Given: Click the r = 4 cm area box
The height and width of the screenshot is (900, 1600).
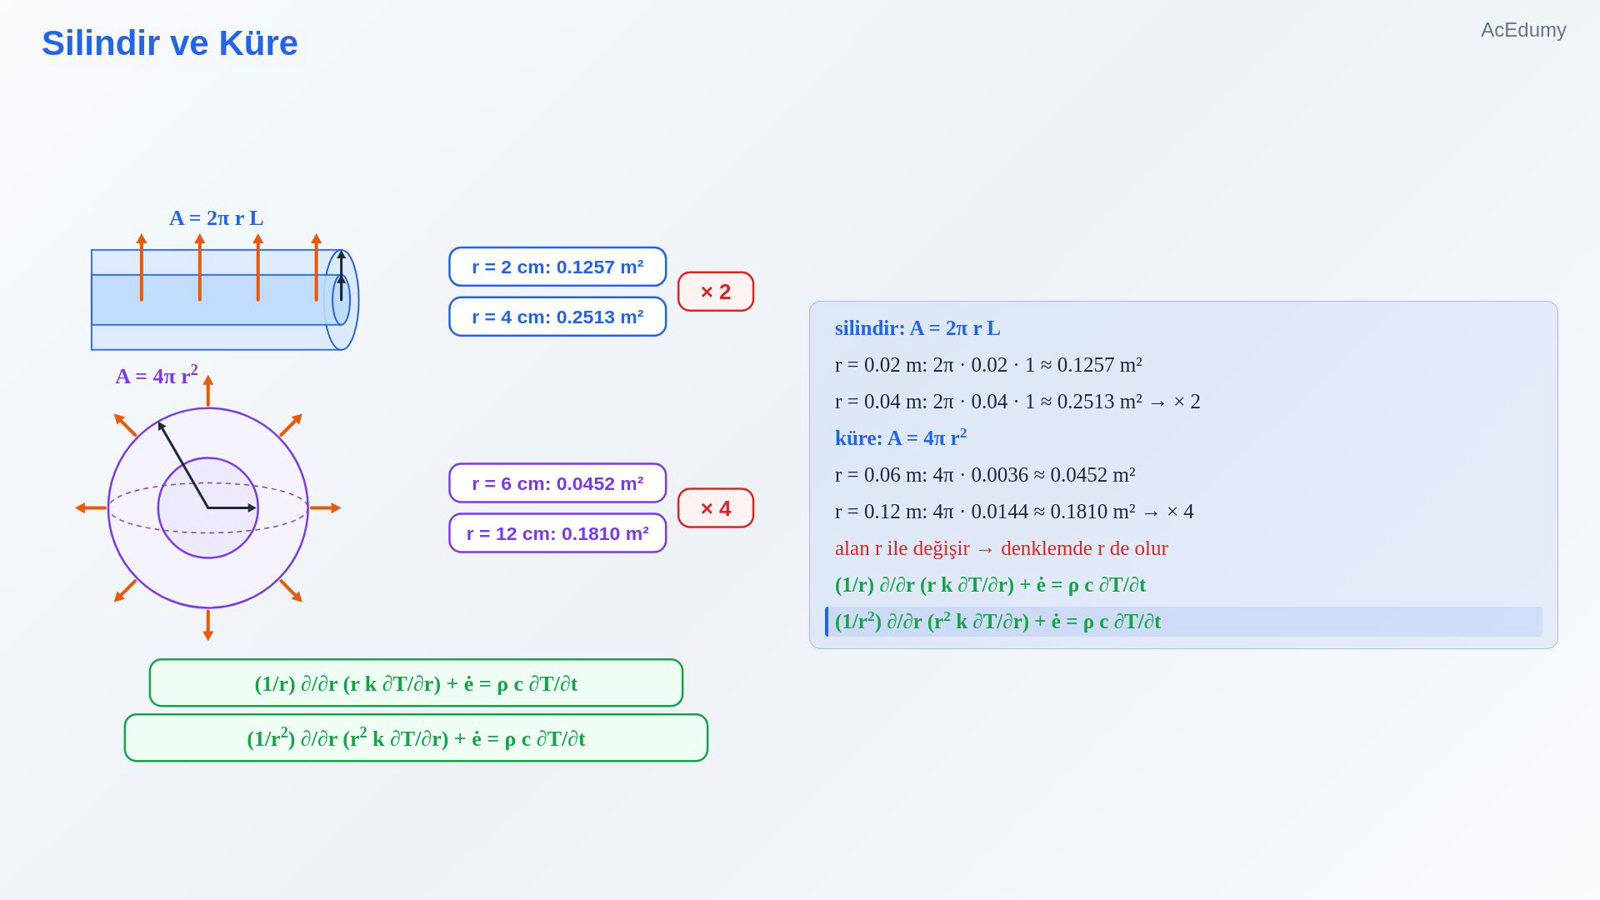Looking at the screenshot, I should tap(558, 317).
